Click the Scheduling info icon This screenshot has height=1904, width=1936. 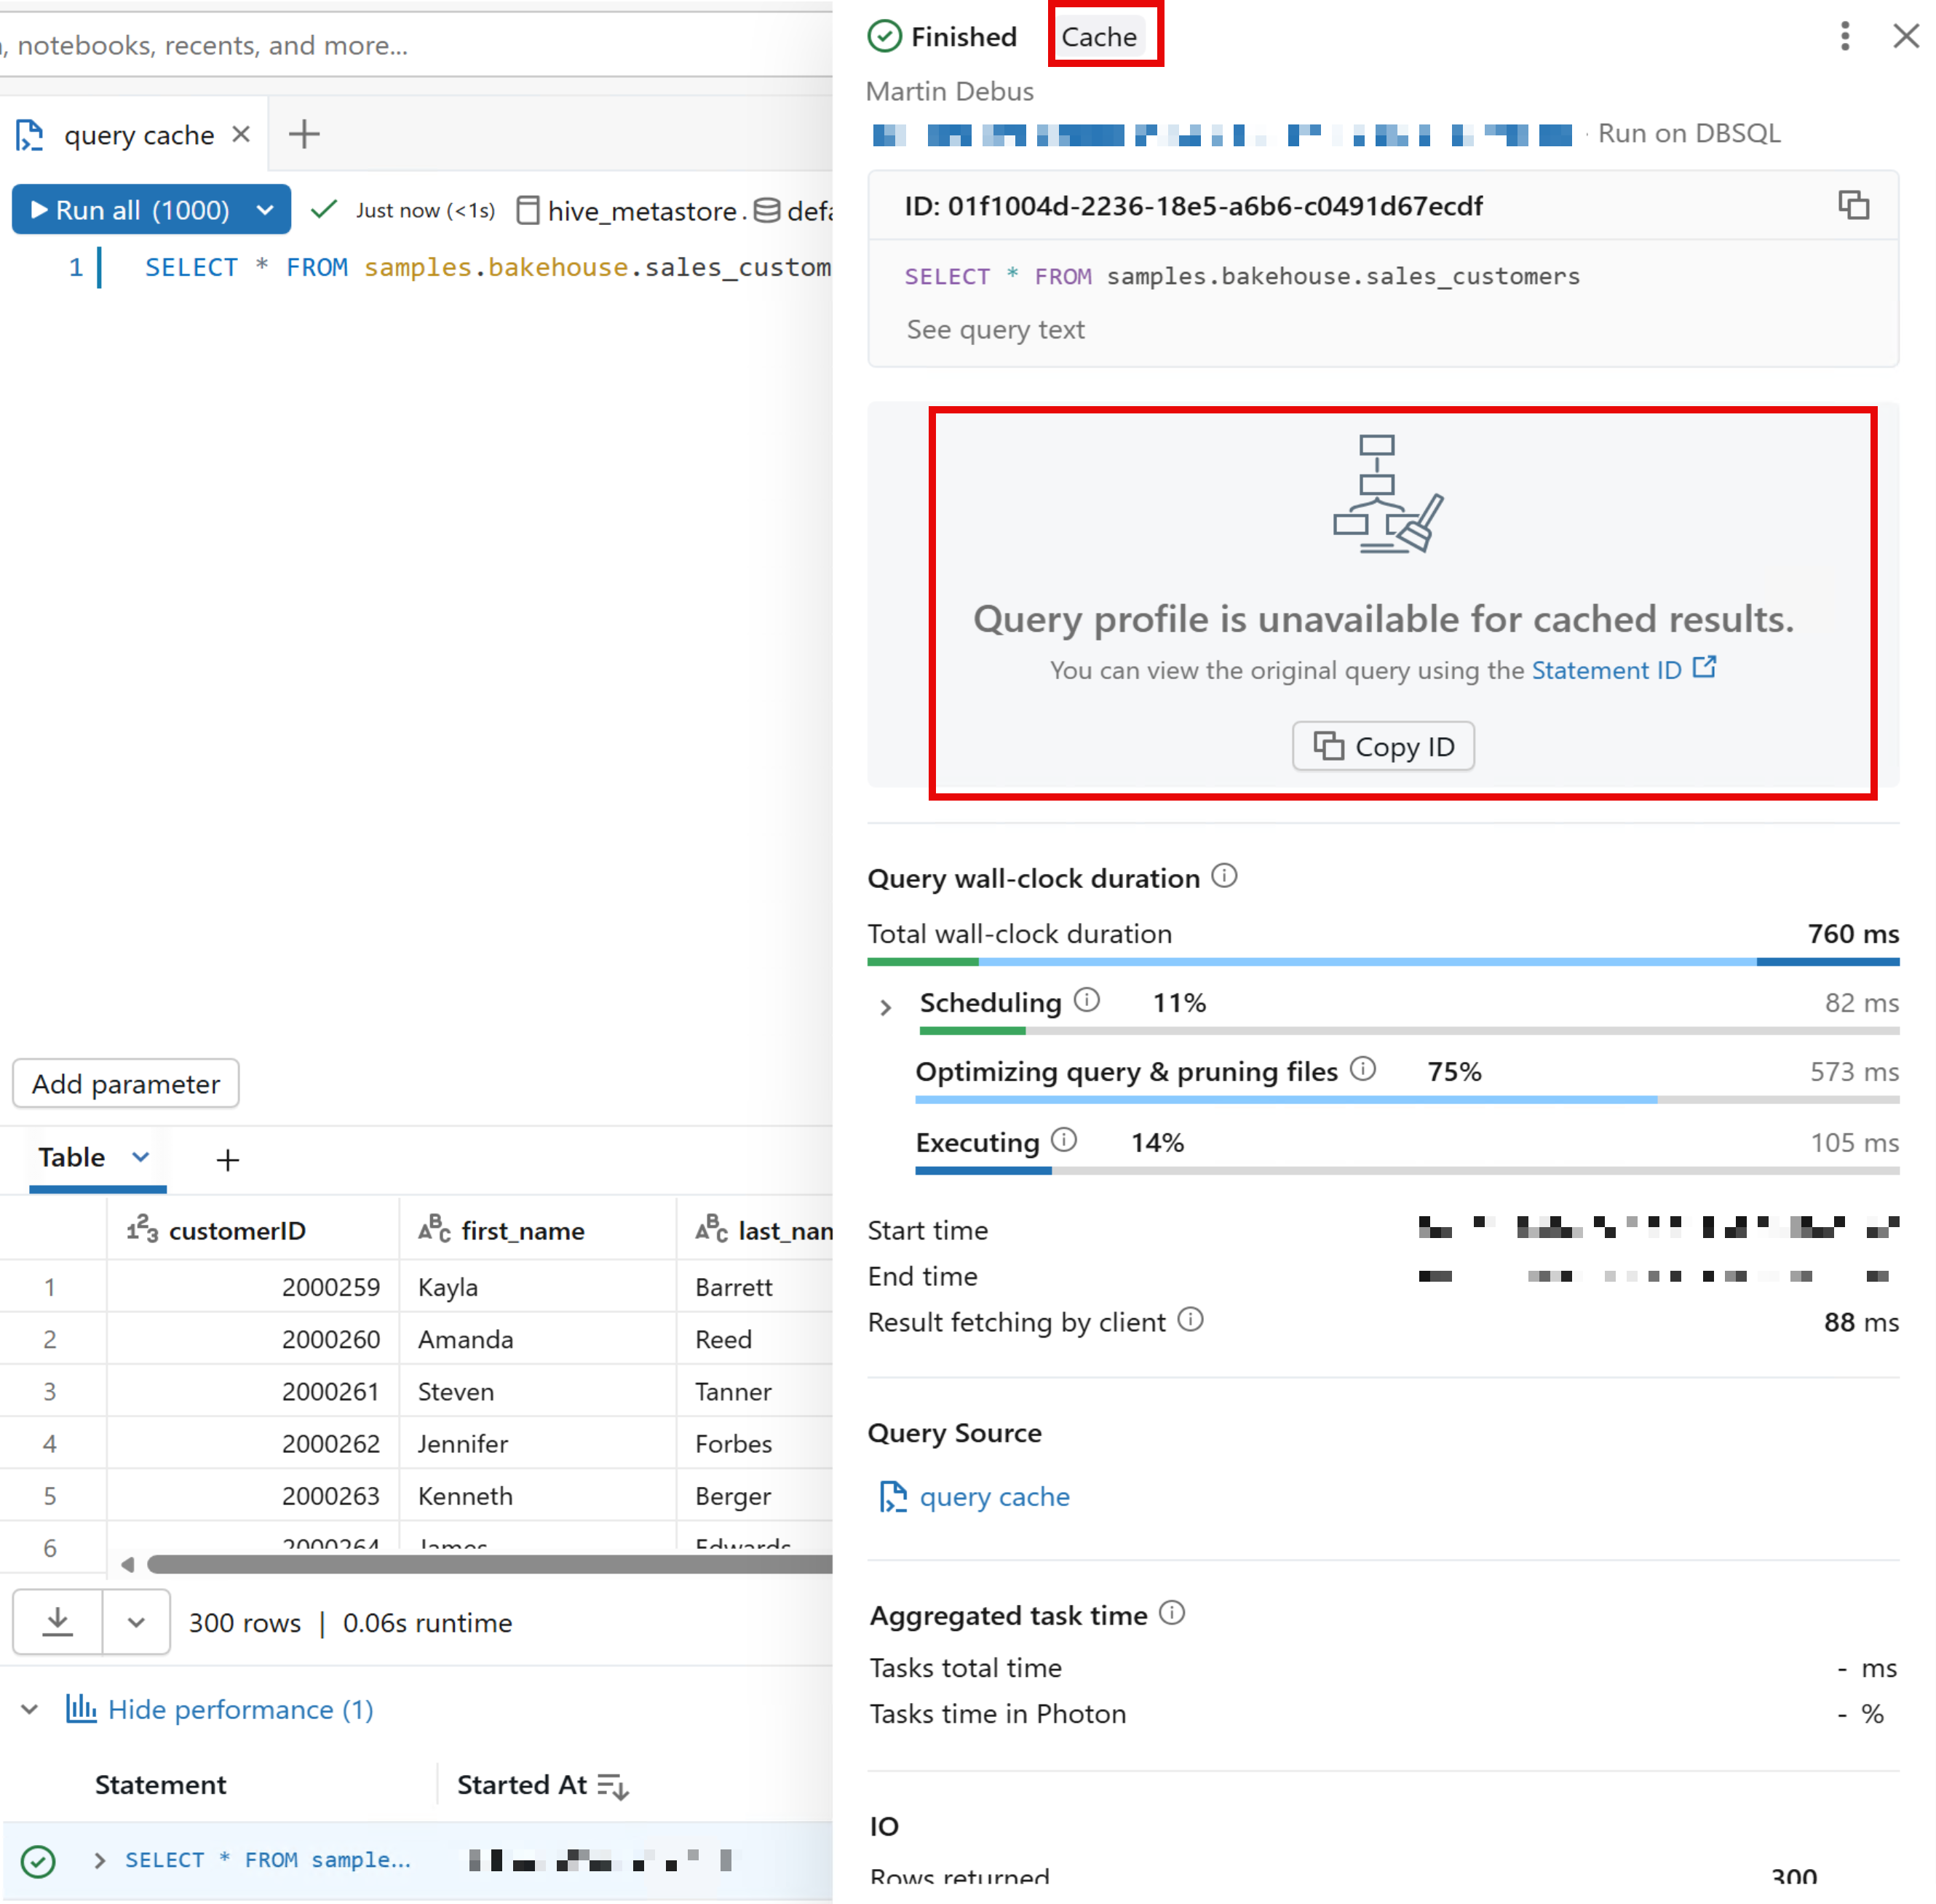tap(1087, 1000)
